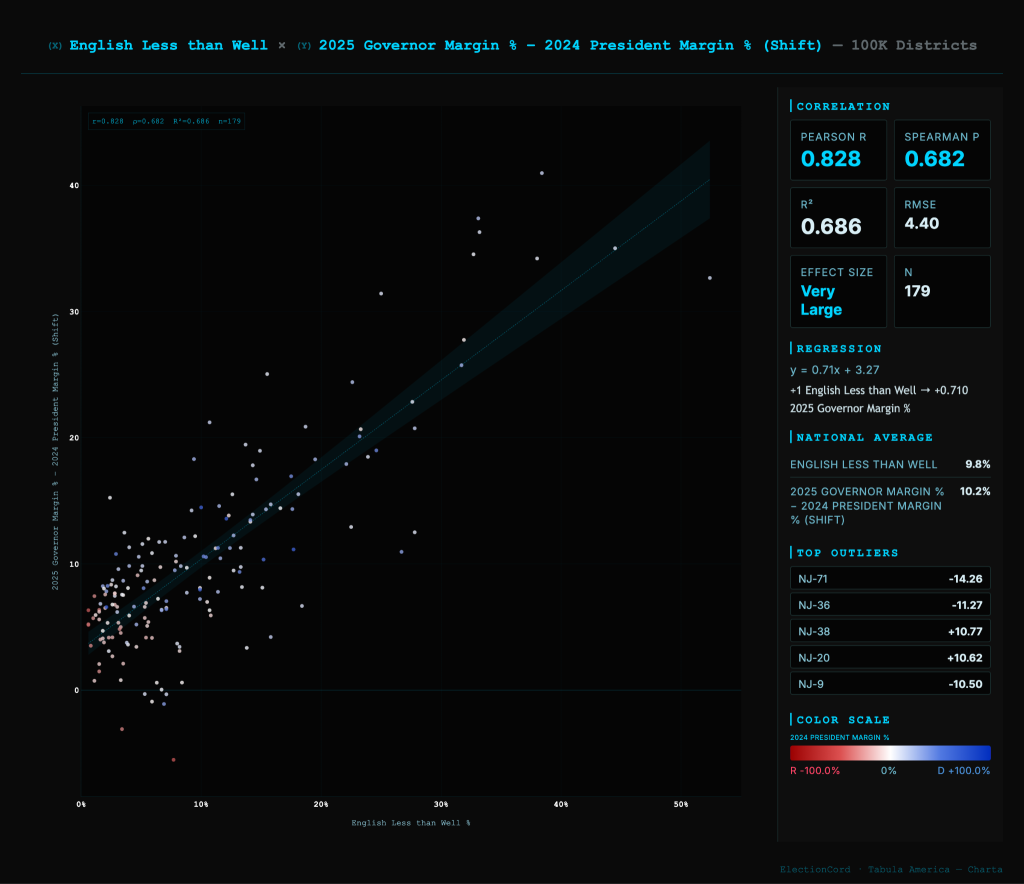Select the Effect Size Very Large card
Screen dimensions: 1024x884
pos(838,291)
